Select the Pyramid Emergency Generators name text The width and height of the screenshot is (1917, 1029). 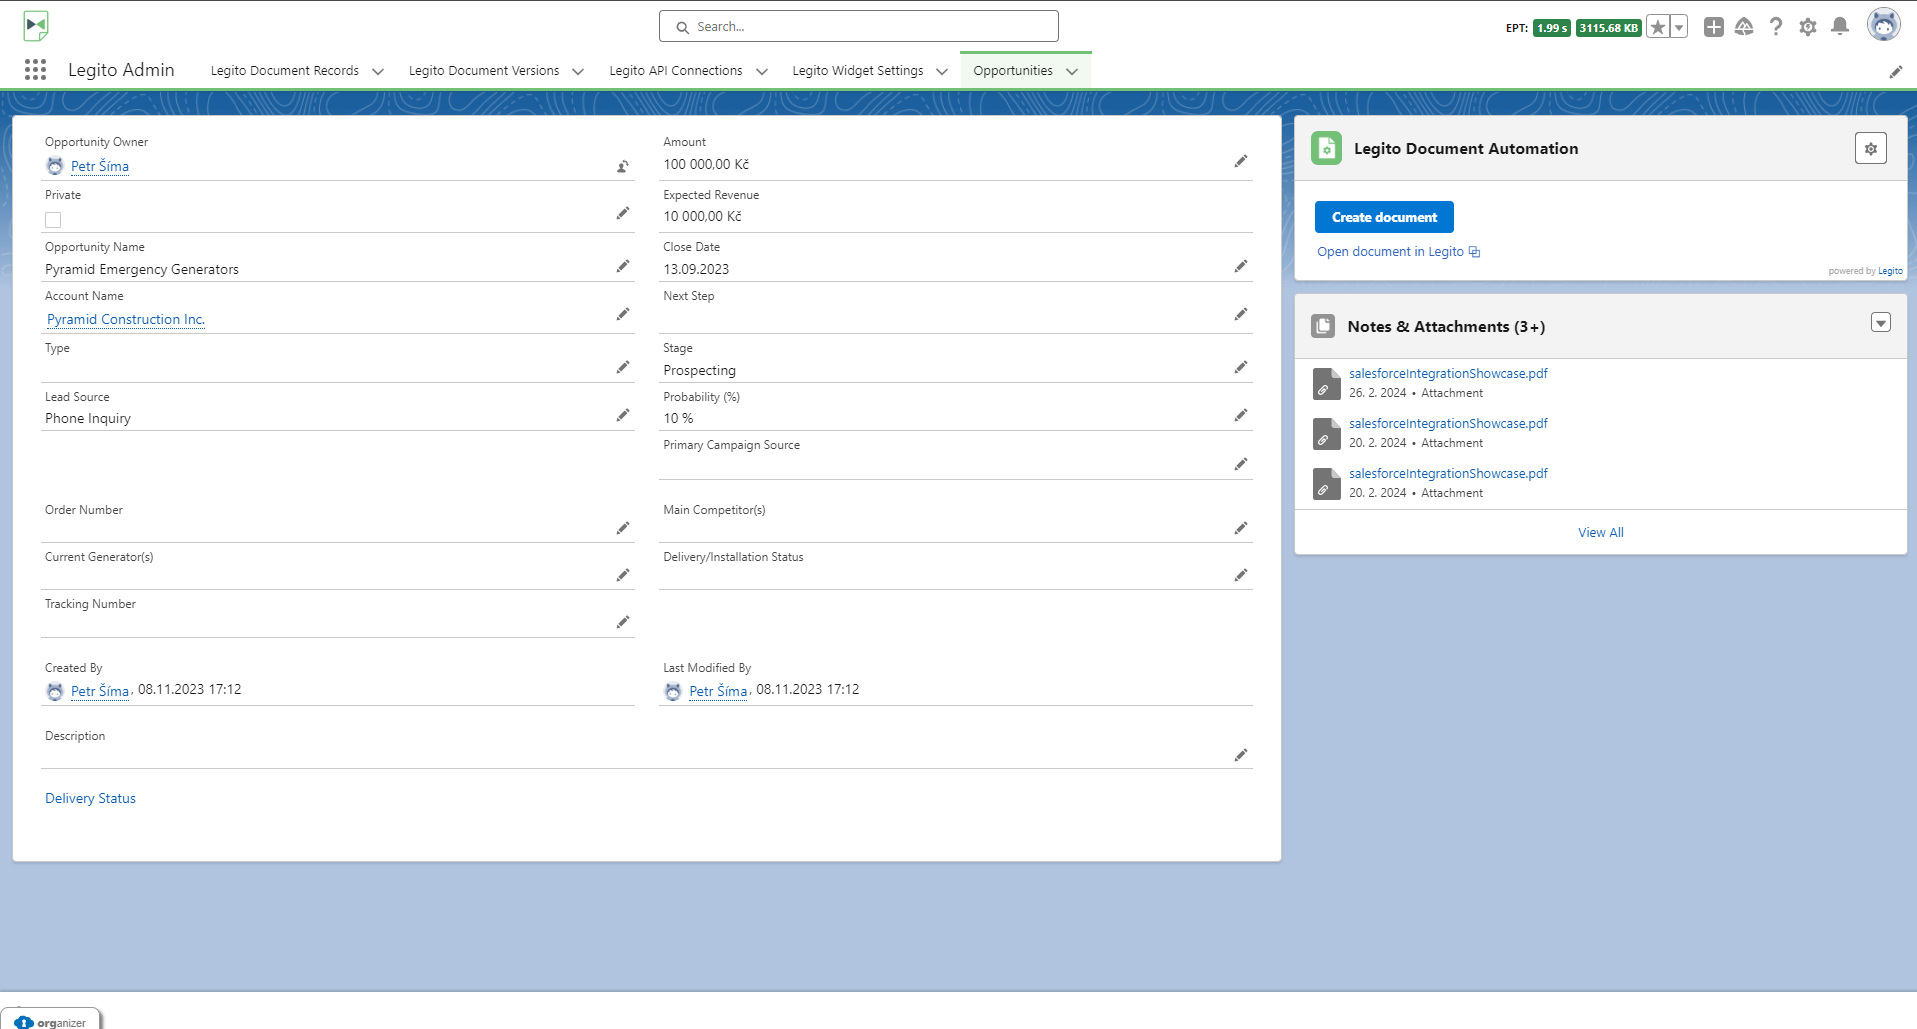pos(142,270)
